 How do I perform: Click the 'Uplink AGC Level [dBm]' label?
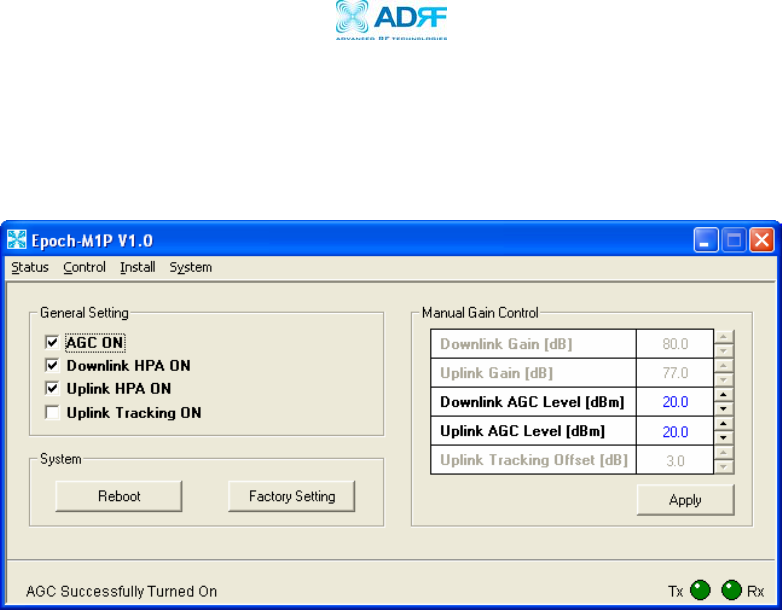tap(522, 431)
